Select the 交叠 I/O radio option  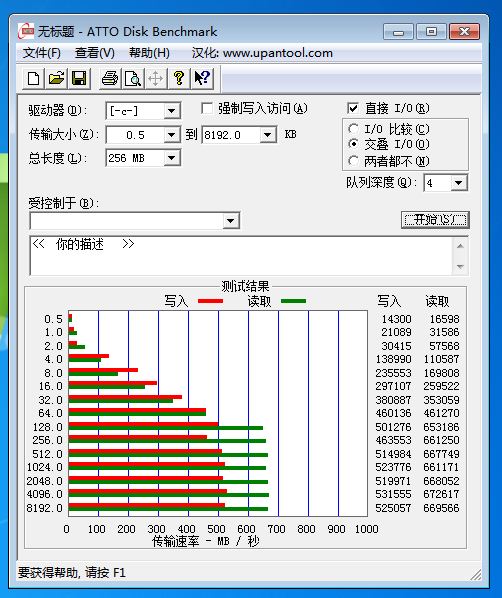tap(353, 144)
